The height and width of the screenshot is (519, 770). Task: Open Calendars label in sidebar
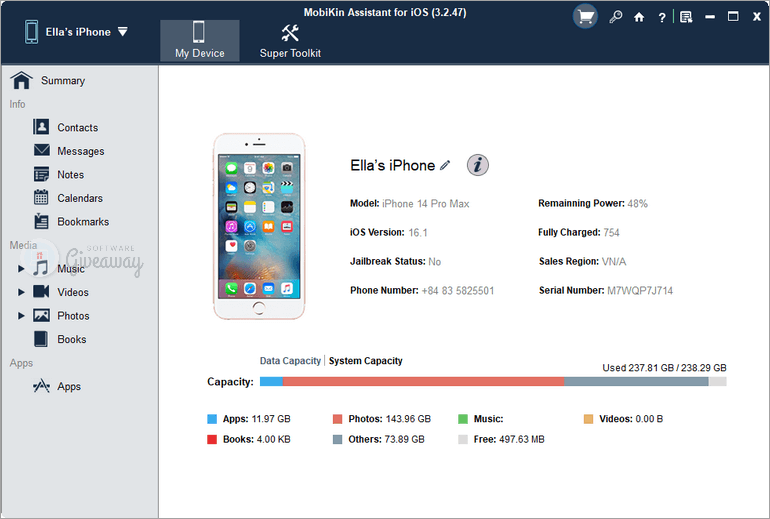(80, 198)
